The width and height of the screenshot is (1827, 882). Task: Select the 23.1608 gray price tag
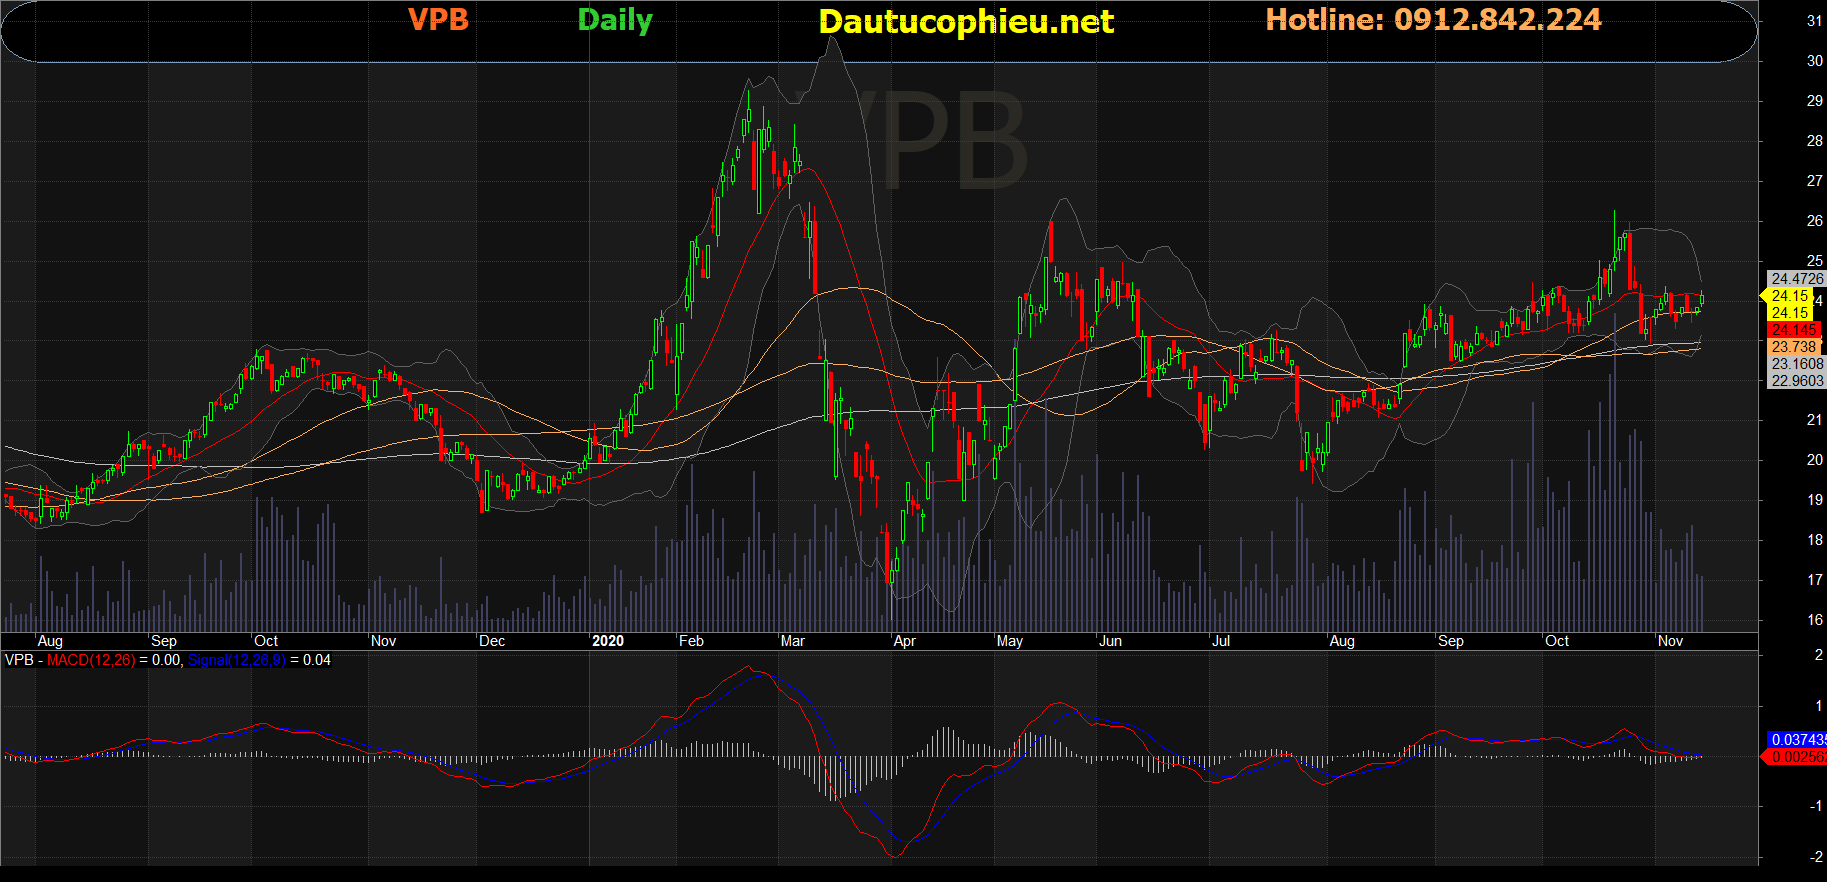point(1797,364)
